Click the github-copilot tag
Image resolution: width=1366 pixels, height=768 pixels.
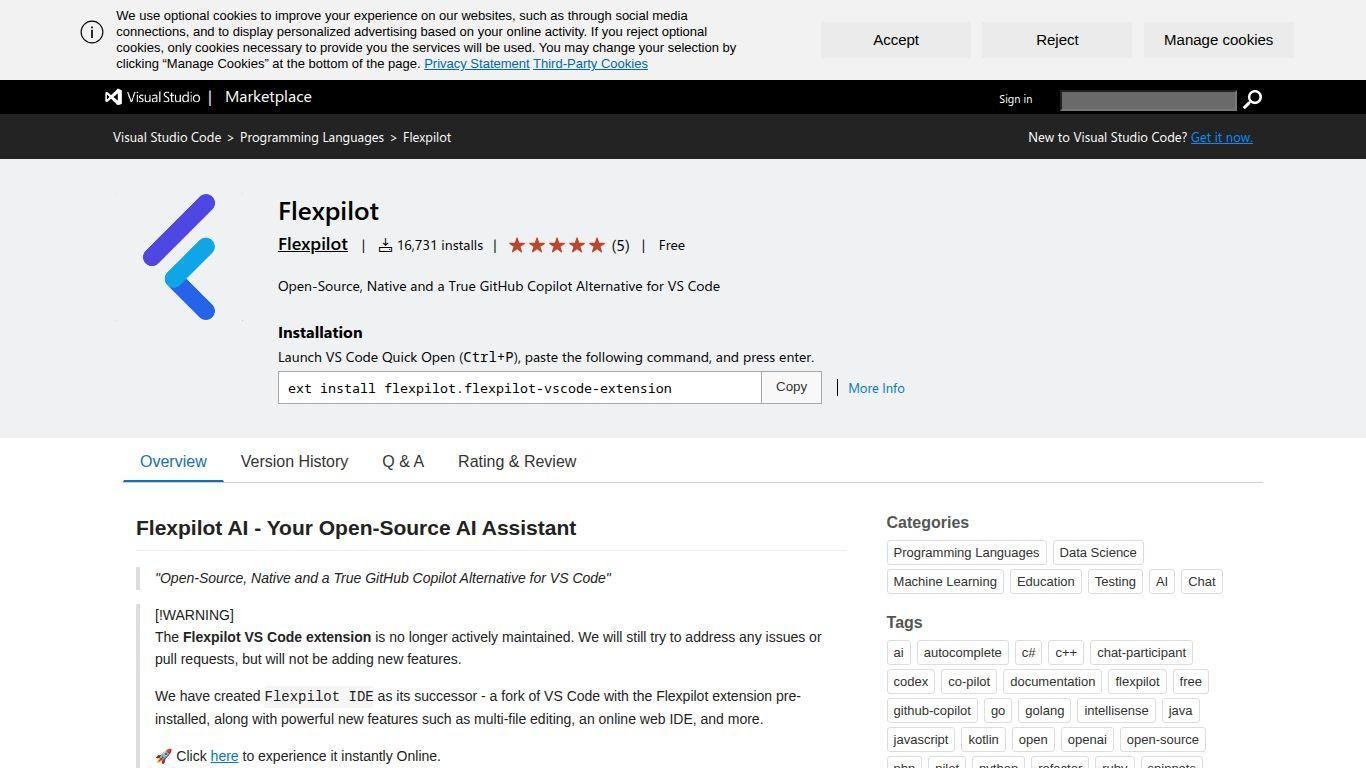click(932, 711)
